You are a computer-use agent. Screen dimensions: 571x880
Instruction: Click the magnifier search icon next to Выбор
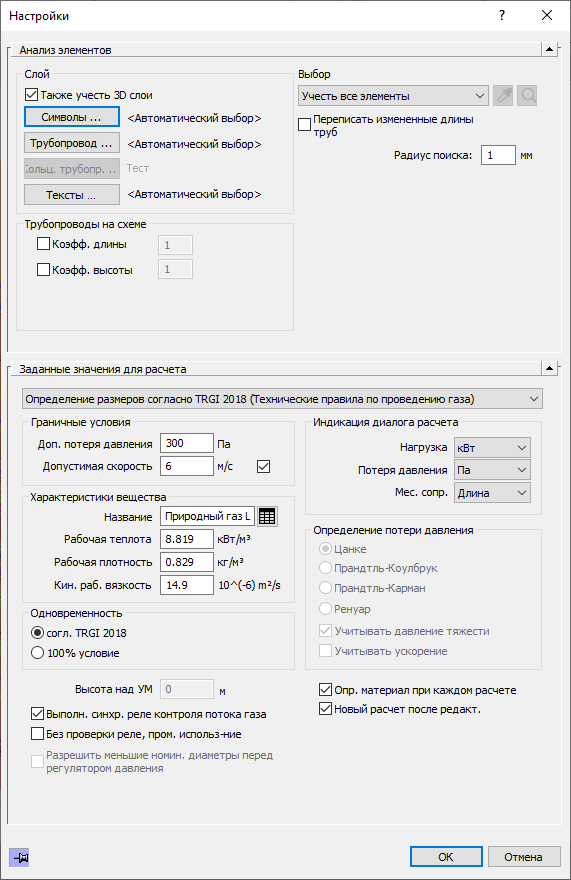click(527, 96)
